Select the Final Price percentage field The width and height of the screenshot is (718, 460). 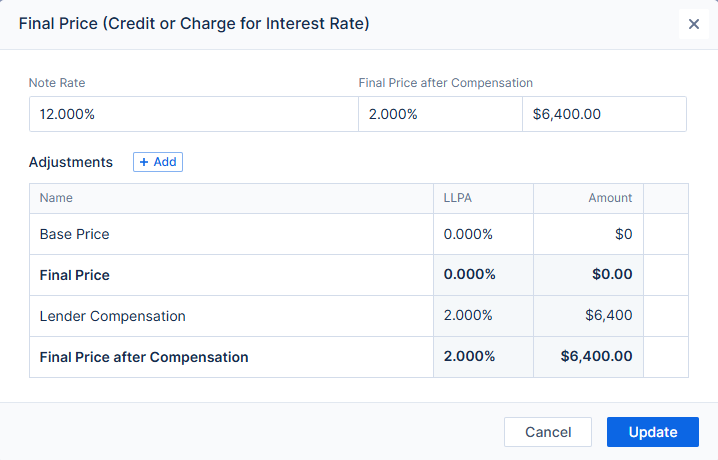tap(440, 114)
